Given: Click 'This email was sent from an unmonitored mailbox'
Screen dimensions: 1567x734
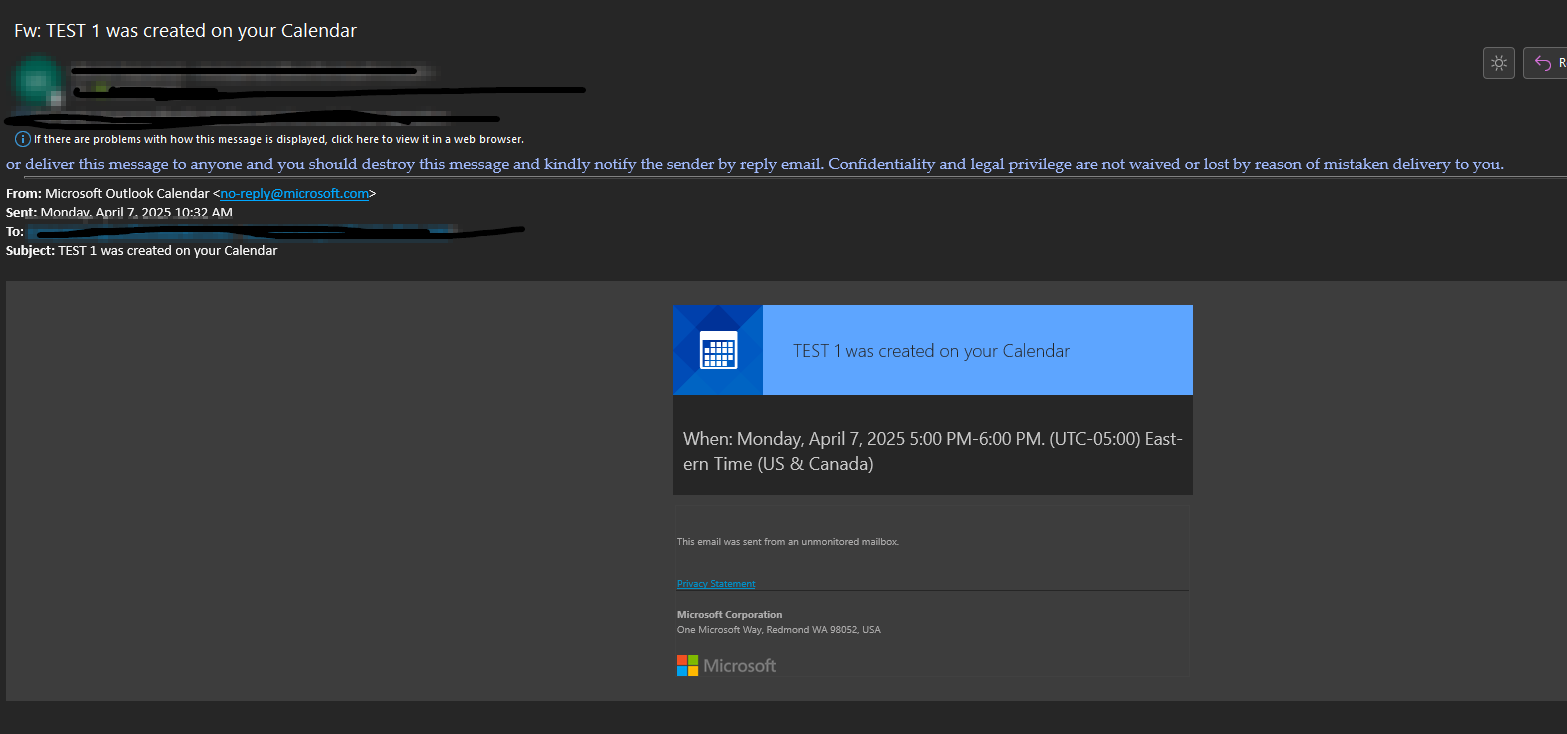Looking at the screenshot, I should point(788,542).
